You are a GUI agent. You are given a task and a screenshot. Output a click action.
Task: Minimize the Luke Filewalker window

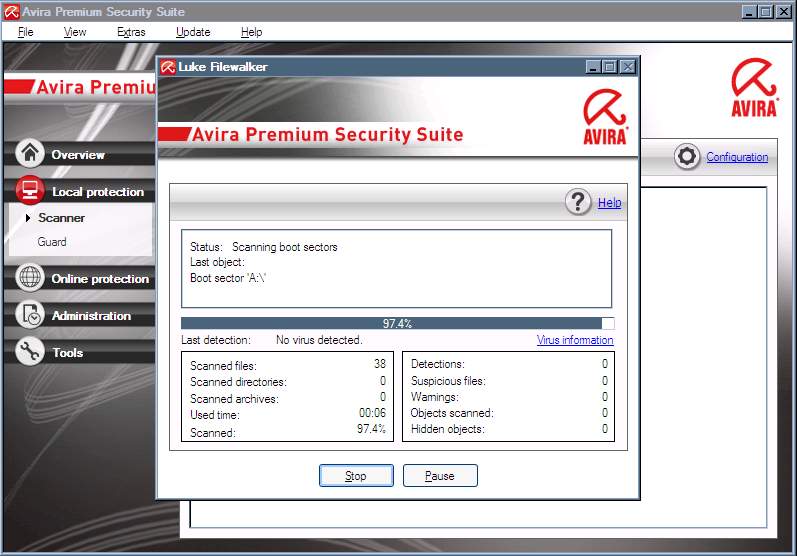(x=593, y=67)
